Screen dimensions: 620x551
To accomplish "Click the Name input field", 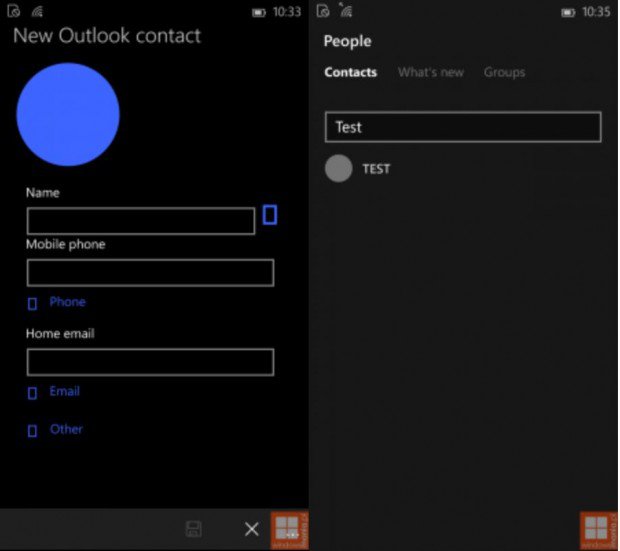I will click(x=141, y=221).
